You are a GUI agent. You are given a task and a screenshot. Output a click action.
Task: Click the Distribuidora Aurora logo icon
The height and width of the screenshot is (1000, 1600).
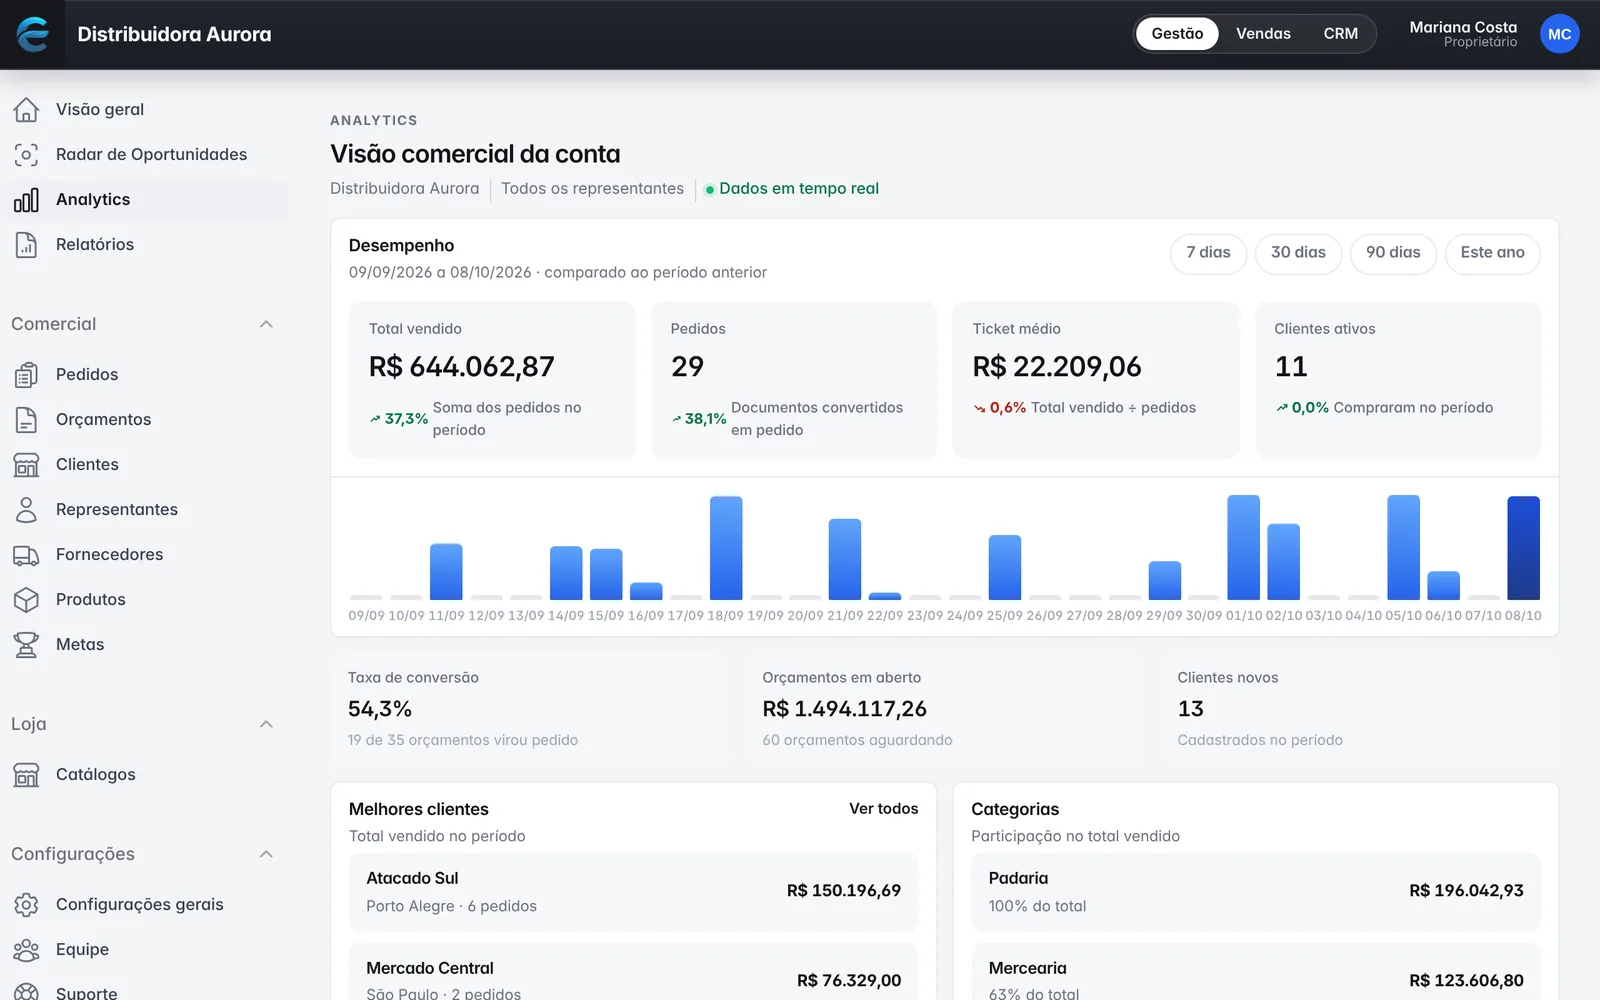click(33, 34)
